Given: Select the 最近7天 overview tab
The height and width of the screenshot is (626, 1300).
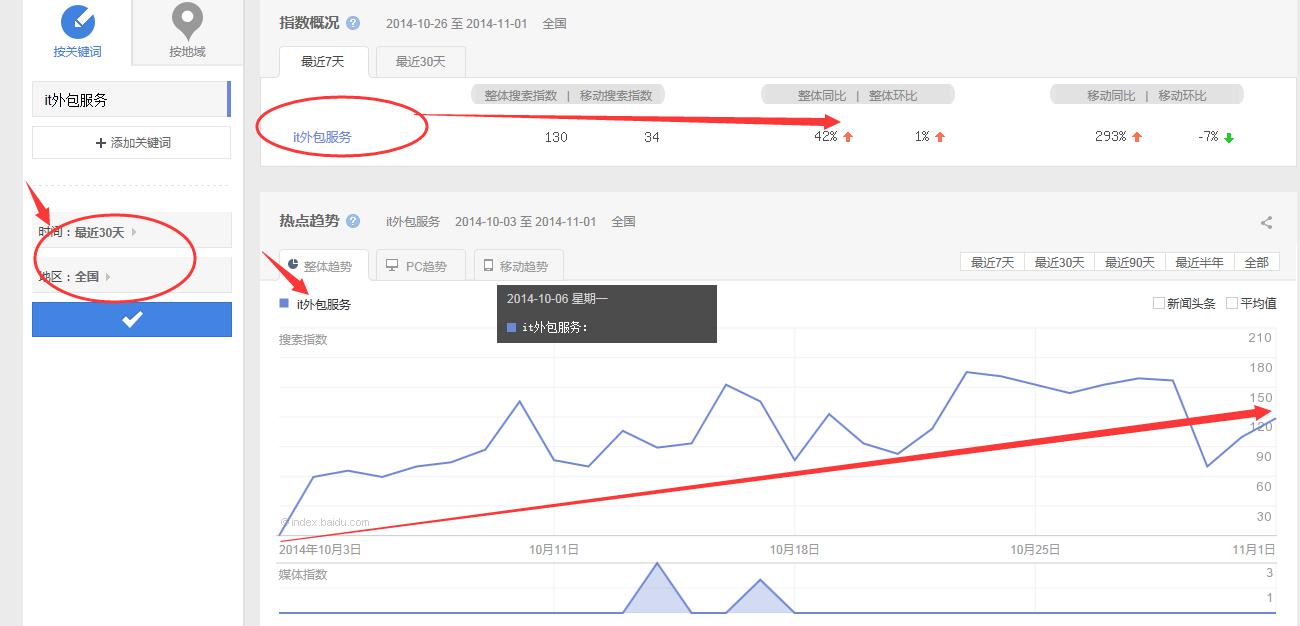Looking at the screenshot, I should click(323, 62).
